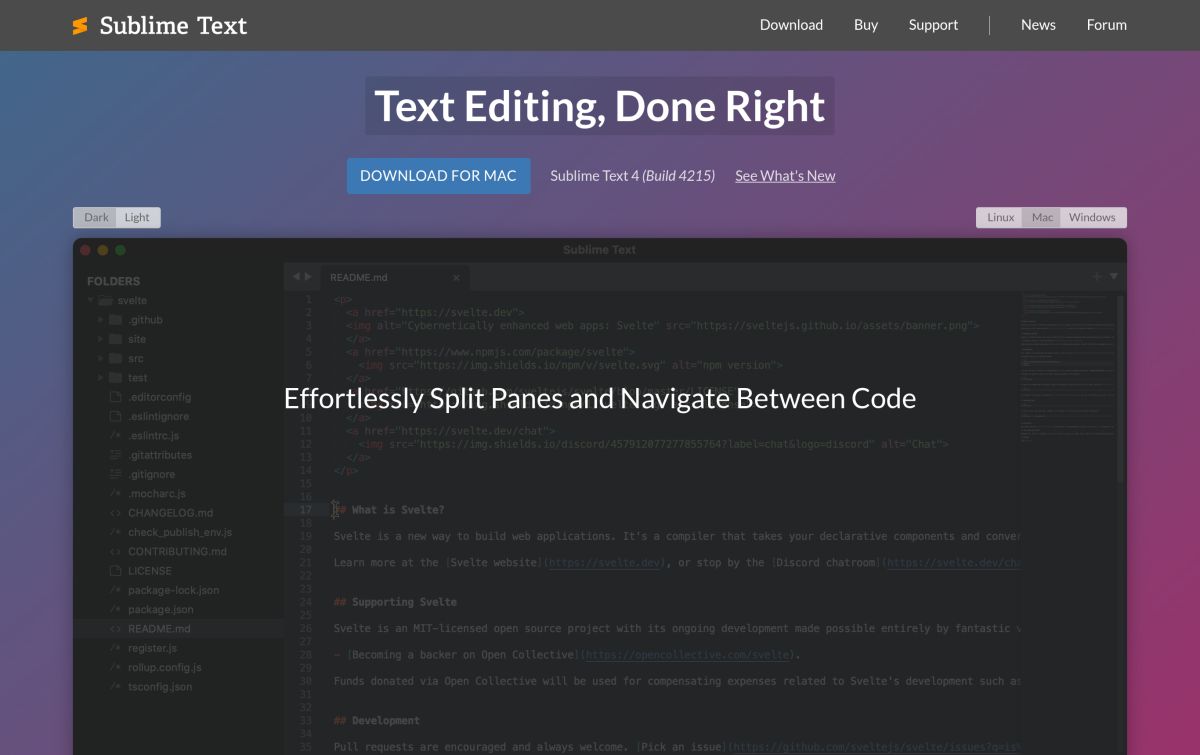Screen dimensions: 1200x755
Task: Open News from the top navigation
Action: coord(1038,25)
